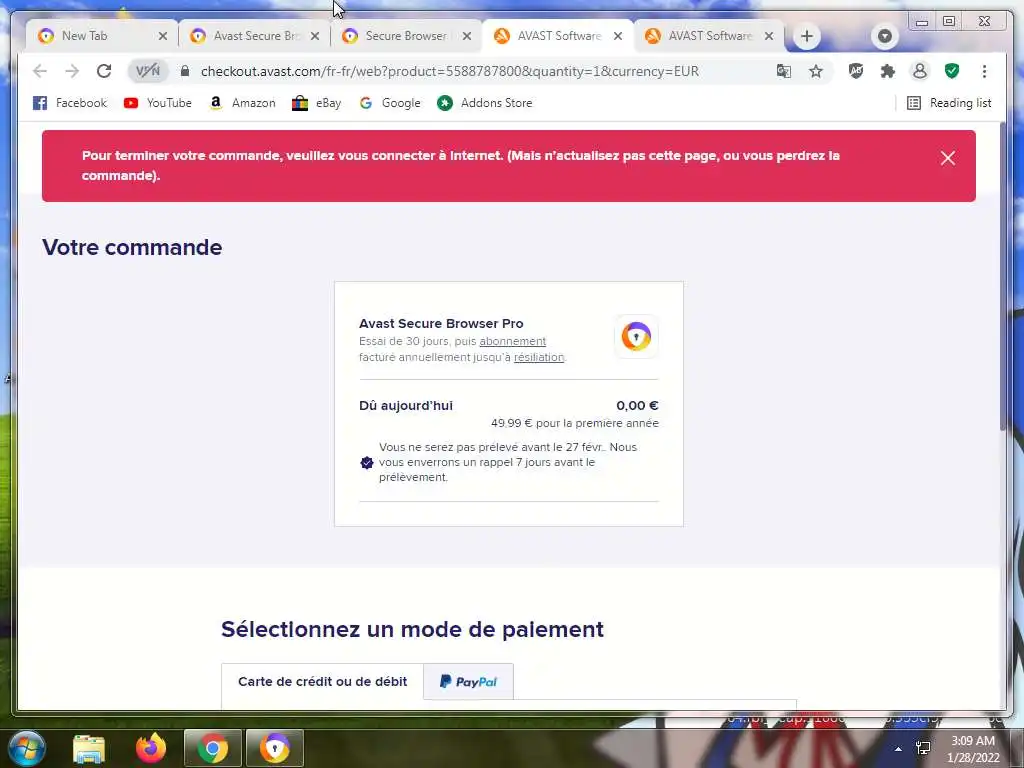
Task: Close the Secure Browser tab
Action: point(466,36)
